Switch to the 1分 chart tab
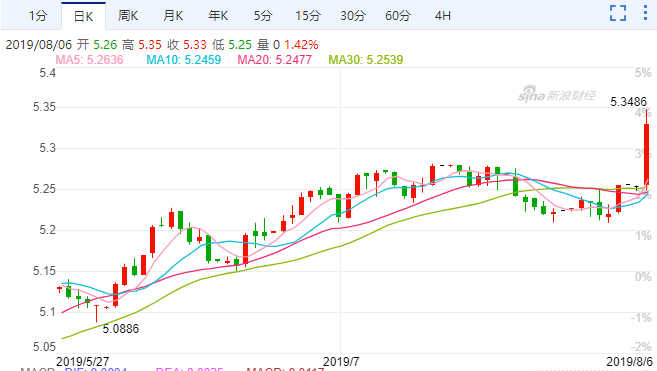657x371 pixels. [38, 16]
